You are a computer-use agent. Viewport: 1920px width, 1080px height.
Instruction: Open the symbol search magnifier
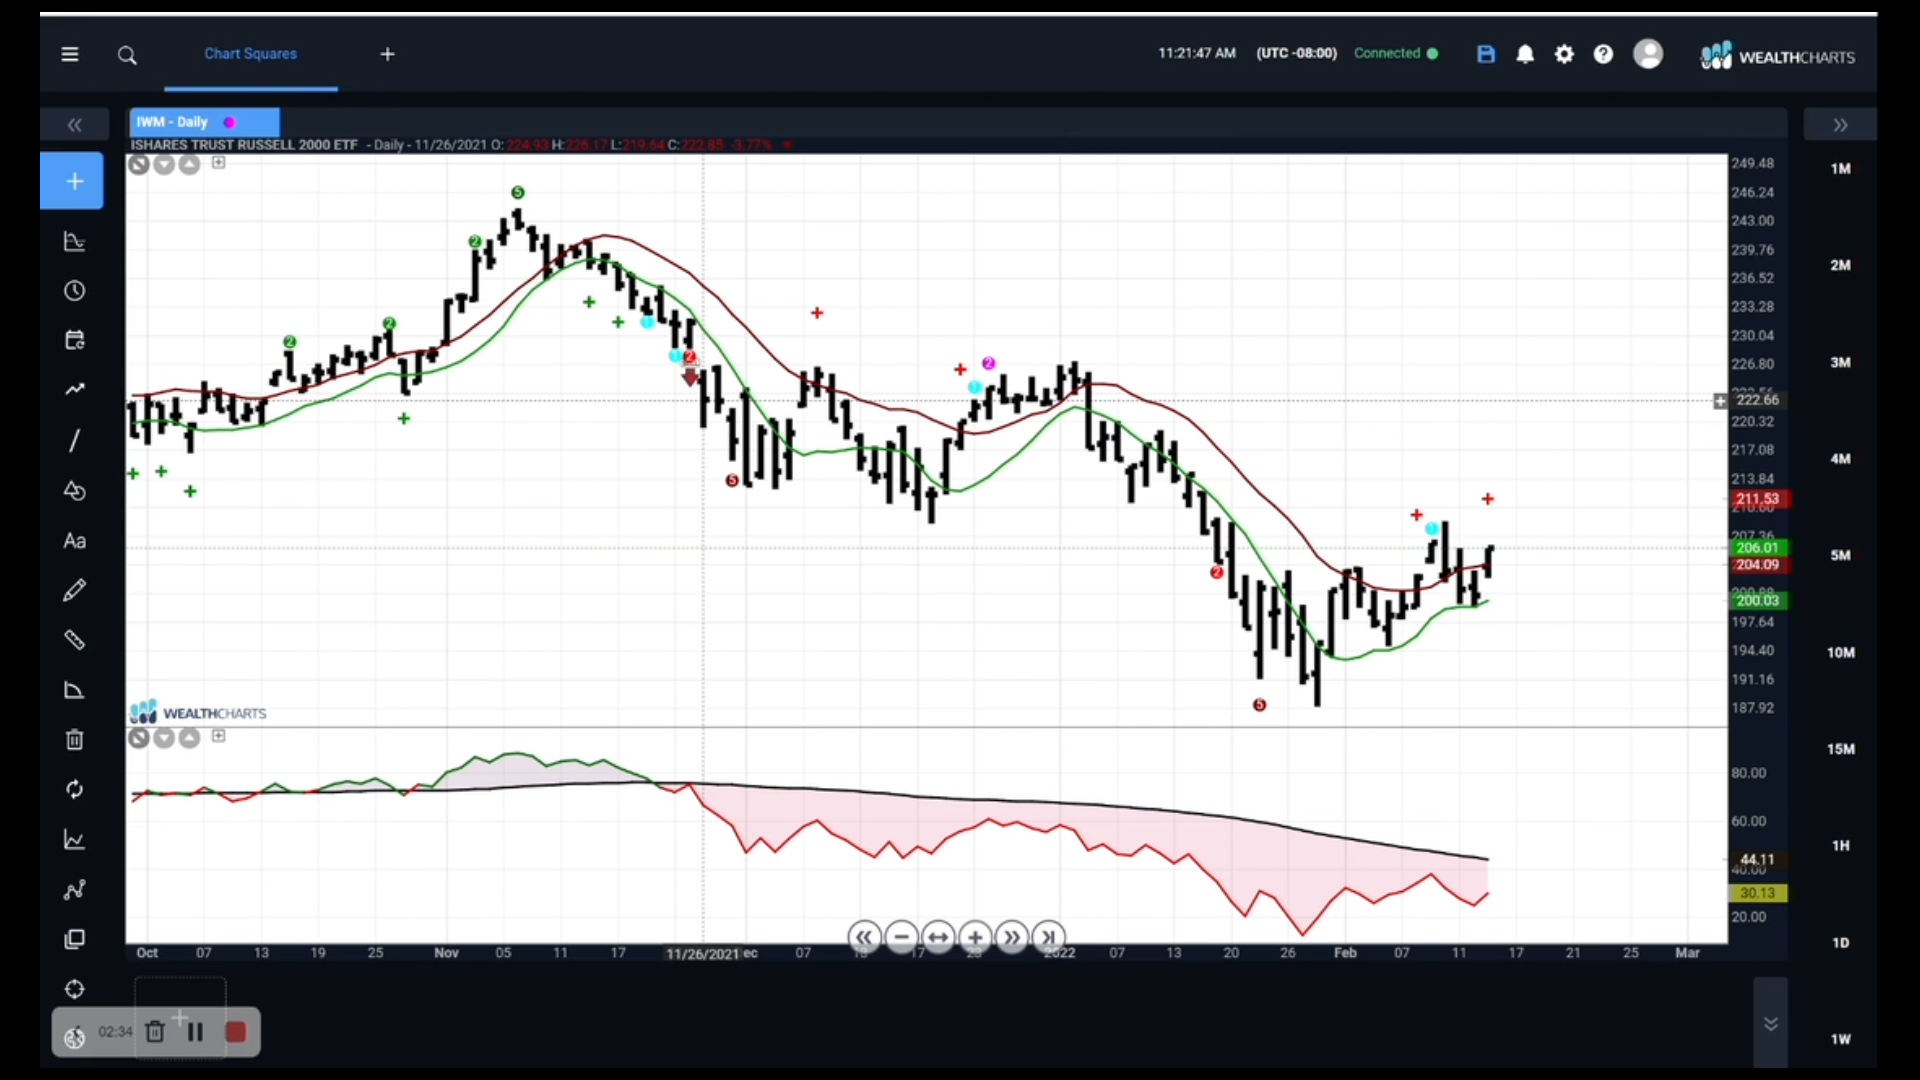tap(127, 55)
